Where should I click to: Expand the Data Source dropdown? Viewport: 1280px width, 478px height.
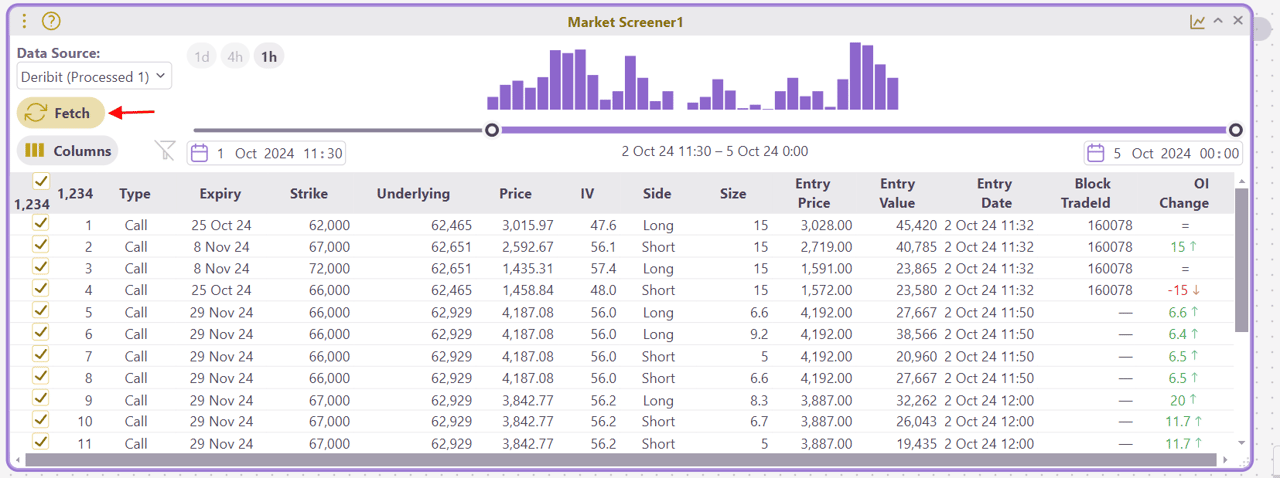click(x=95, y=76)
